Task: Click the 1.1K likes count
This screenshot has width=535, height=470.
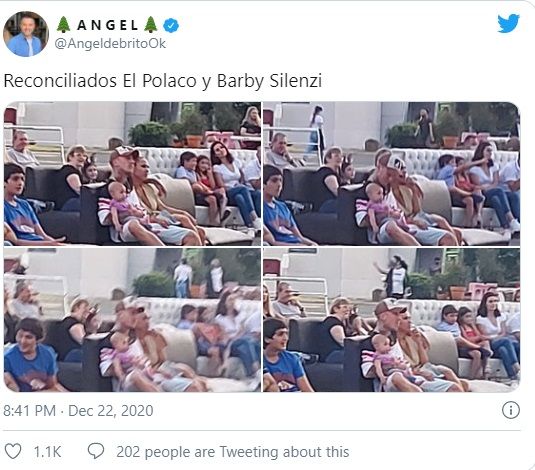Action: [47, 452]
